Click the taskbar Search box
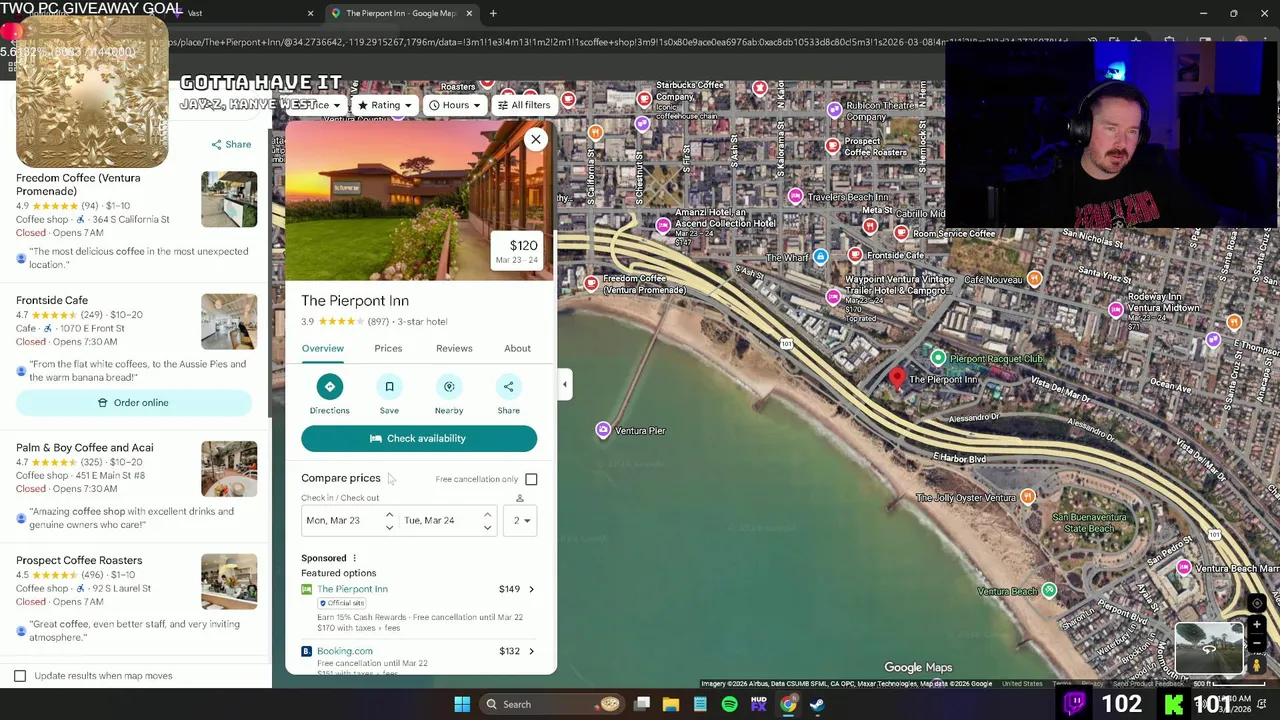Screen dimensions: 1280x720 click(x=552, y=704)
